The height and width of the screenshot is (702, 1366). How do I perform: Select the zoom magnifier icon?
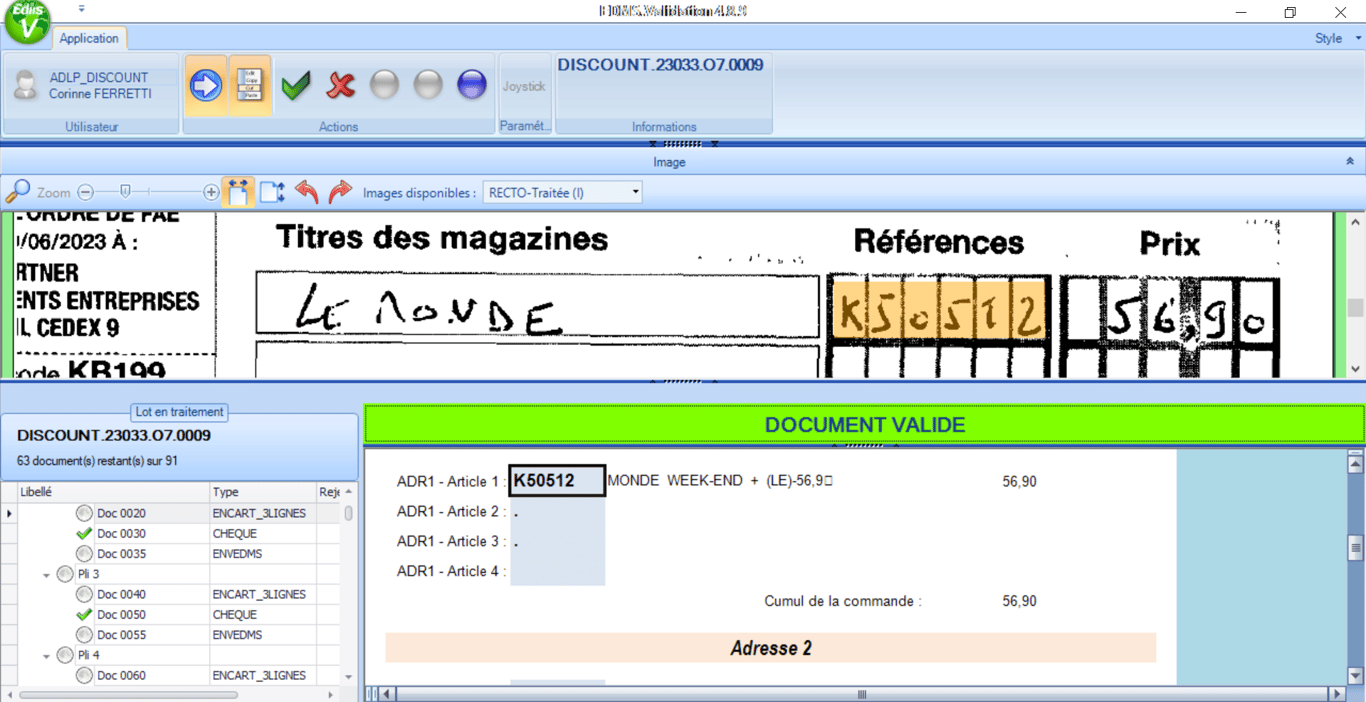click(x=18, y=191)
